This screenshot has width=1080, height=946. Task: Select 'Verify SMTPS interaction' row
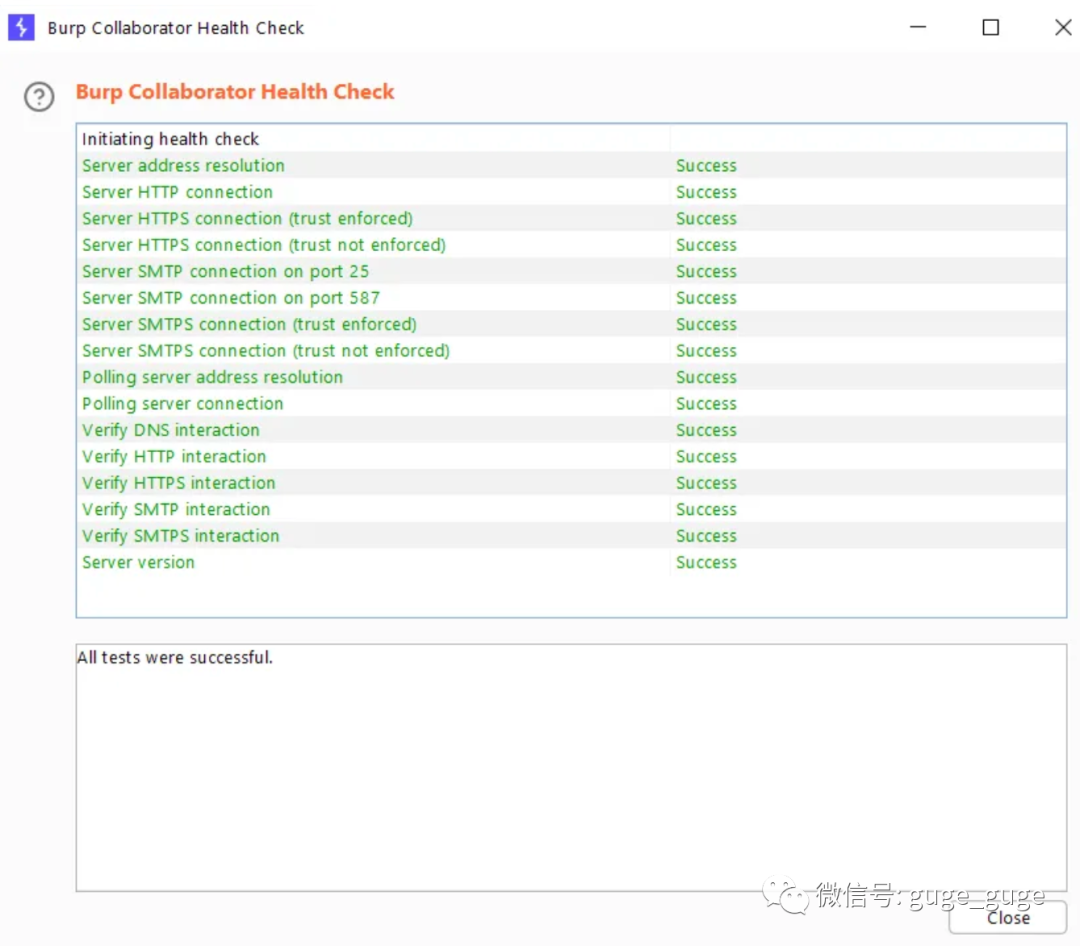tap(571, 535)
